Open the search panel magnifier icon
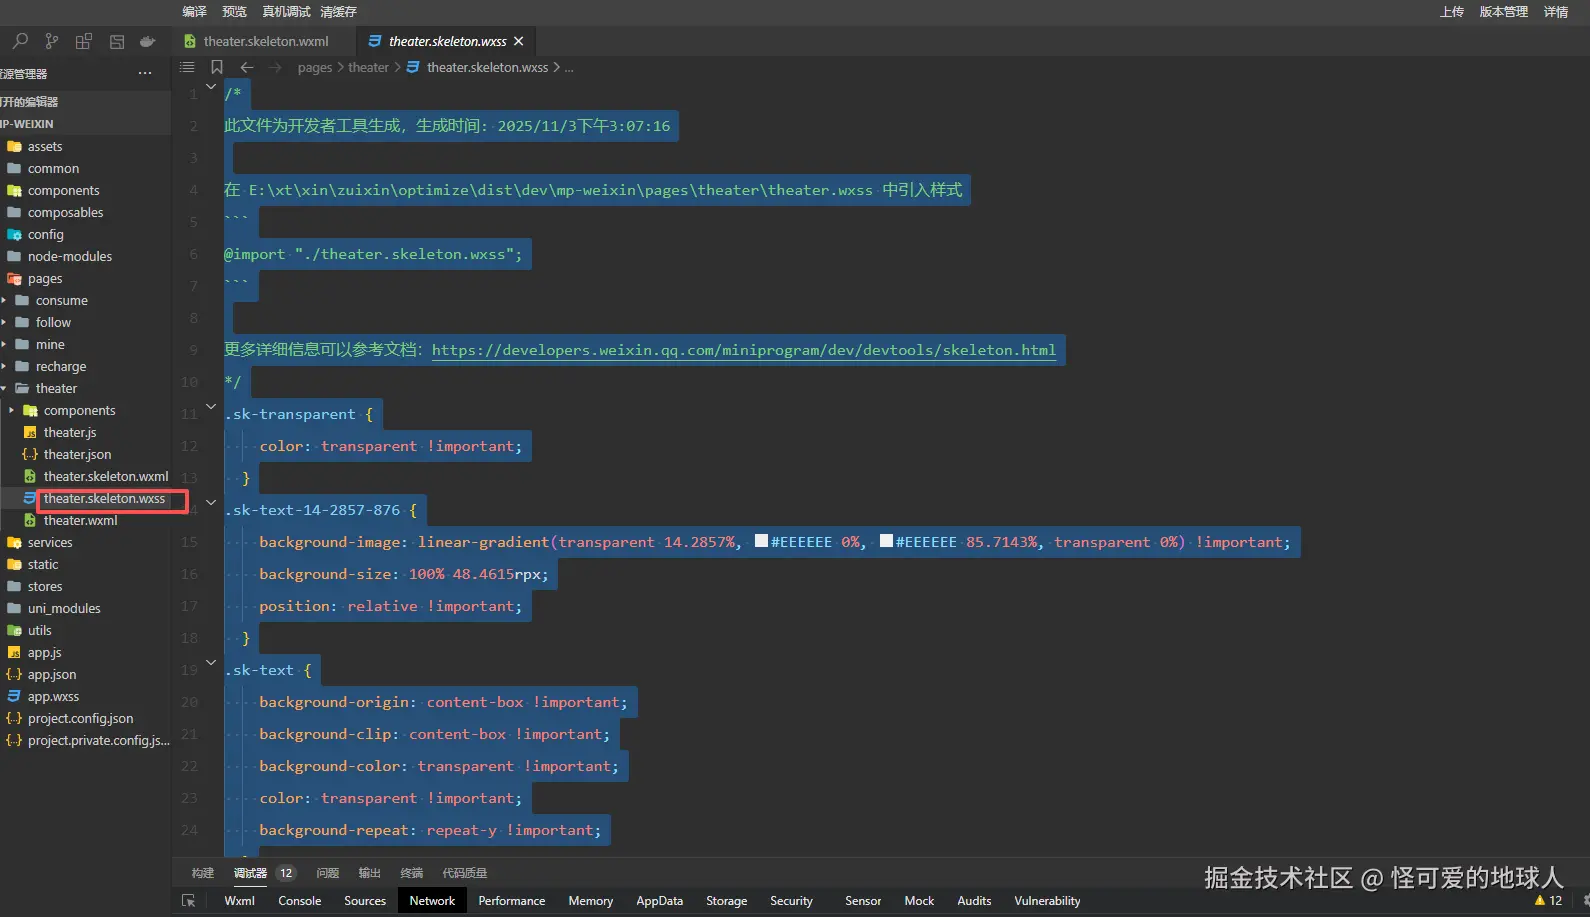 pyautogui.click(x=20, y=42)
